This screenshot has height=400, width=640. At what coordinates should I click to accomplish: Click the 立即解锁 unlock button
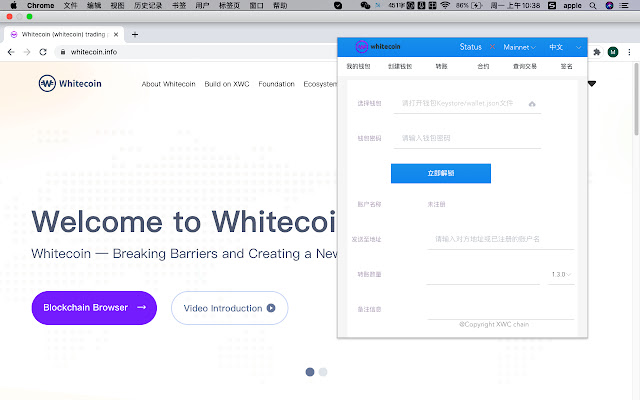(441, 173)
